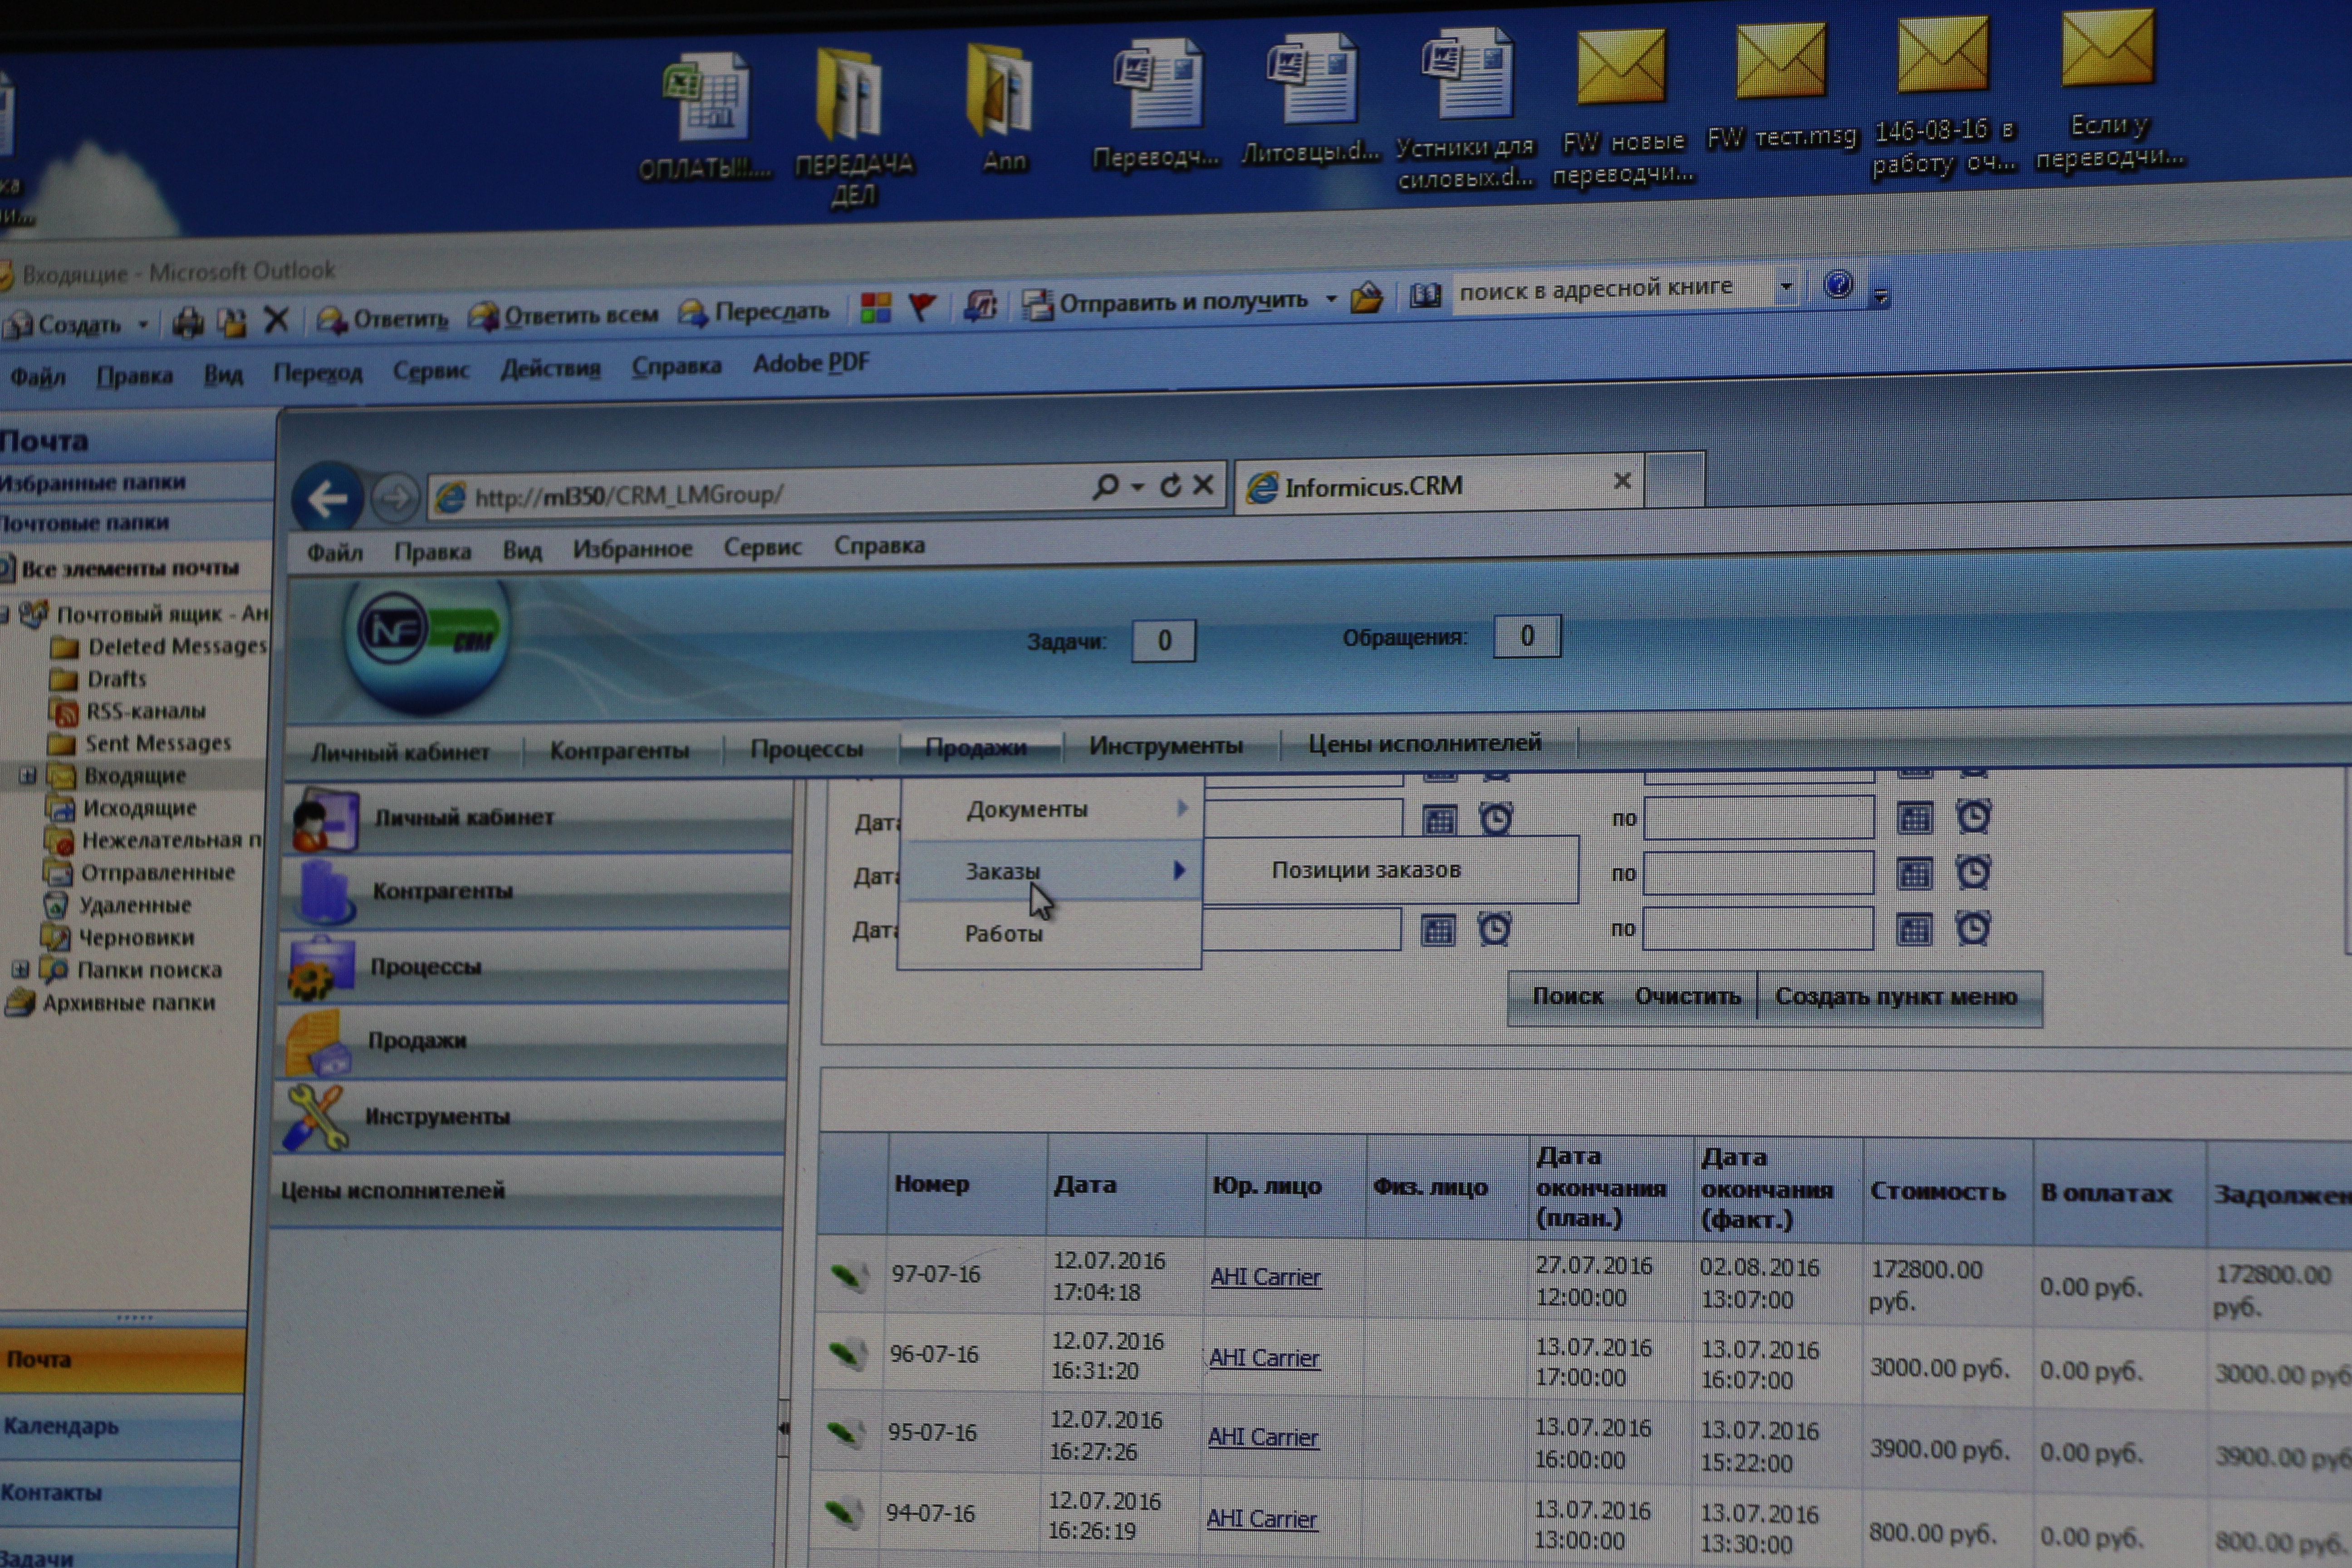This screenshot has width=2352, height=1568.
Task: Click the delete X icon in Outlook toolbar
Action: click(276, 320)
